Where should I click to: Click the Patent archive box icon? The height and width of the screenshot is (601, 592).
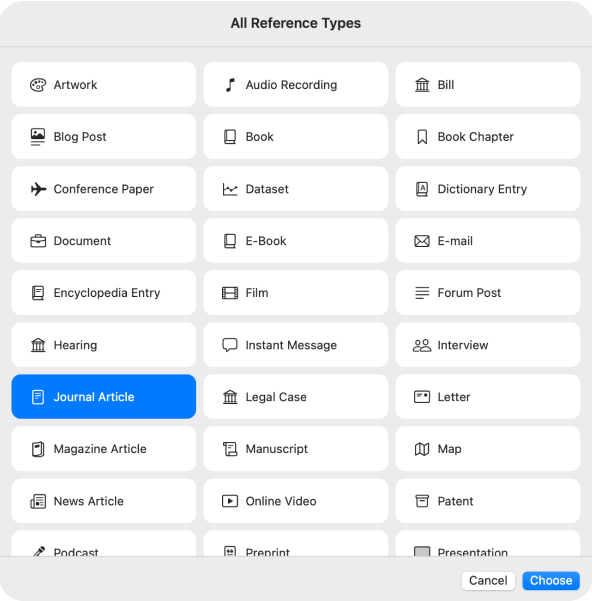[x=422, y=501]
